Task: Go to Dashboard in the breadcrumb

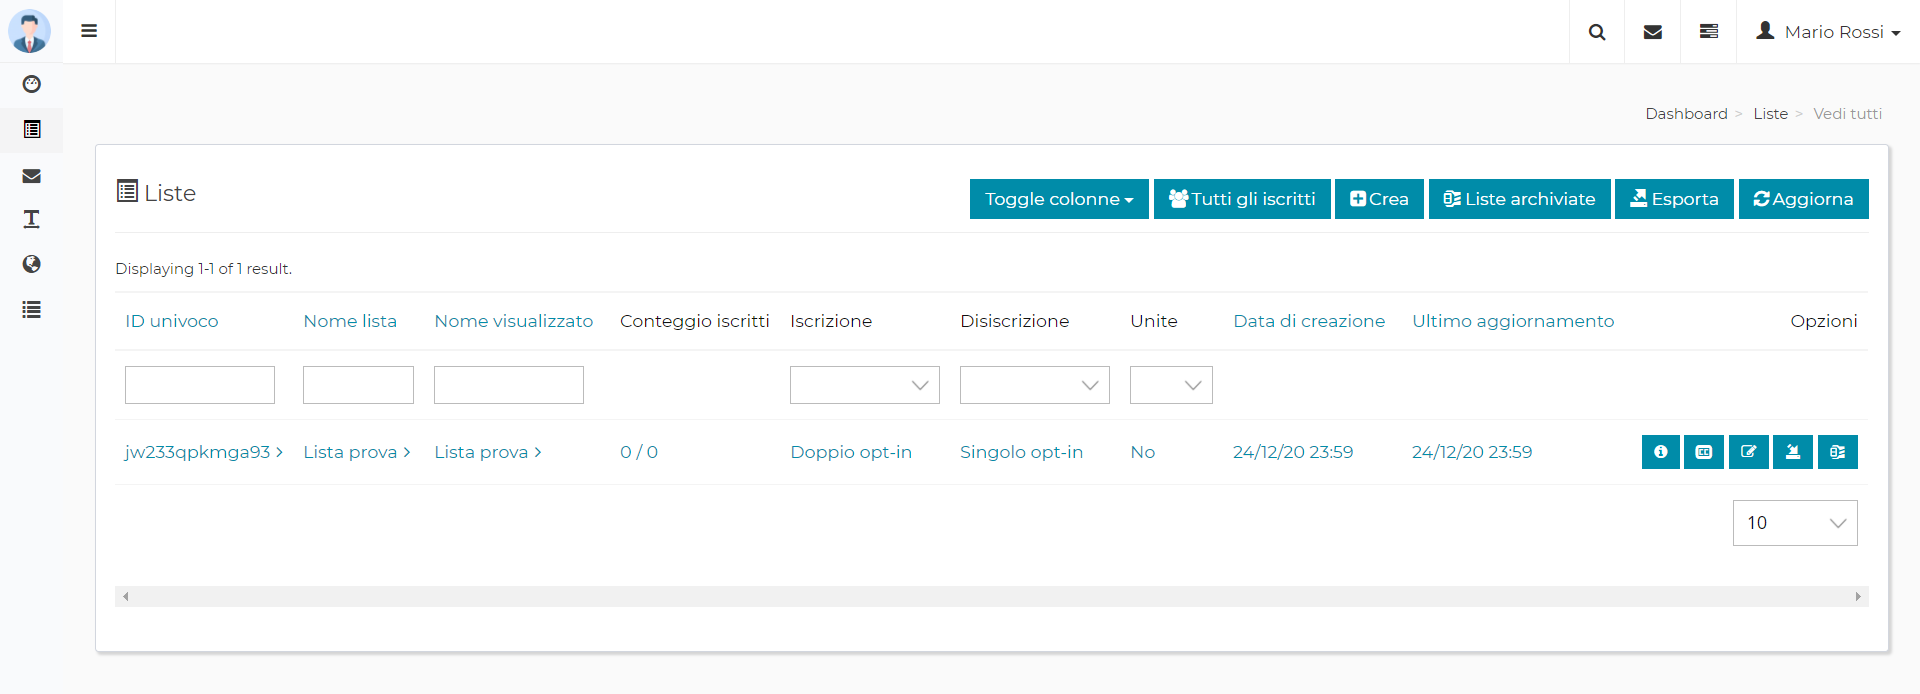Action: [1686, 114]
